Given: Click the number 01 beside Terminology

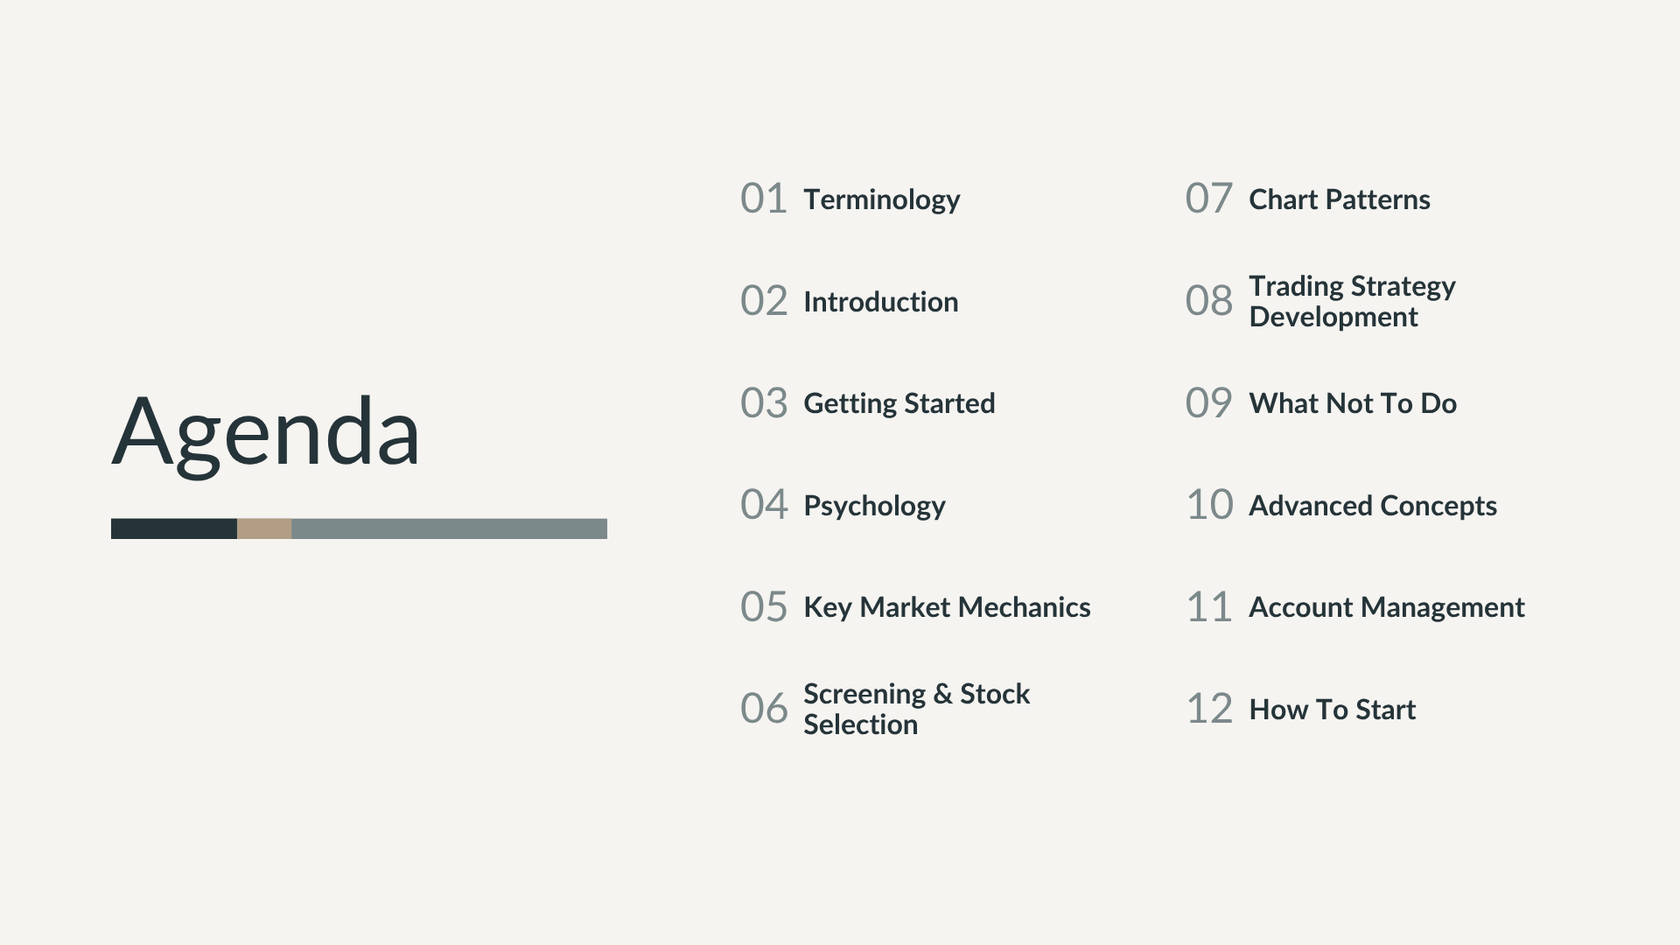Looking at the screenshot, I should coord(764,199).
